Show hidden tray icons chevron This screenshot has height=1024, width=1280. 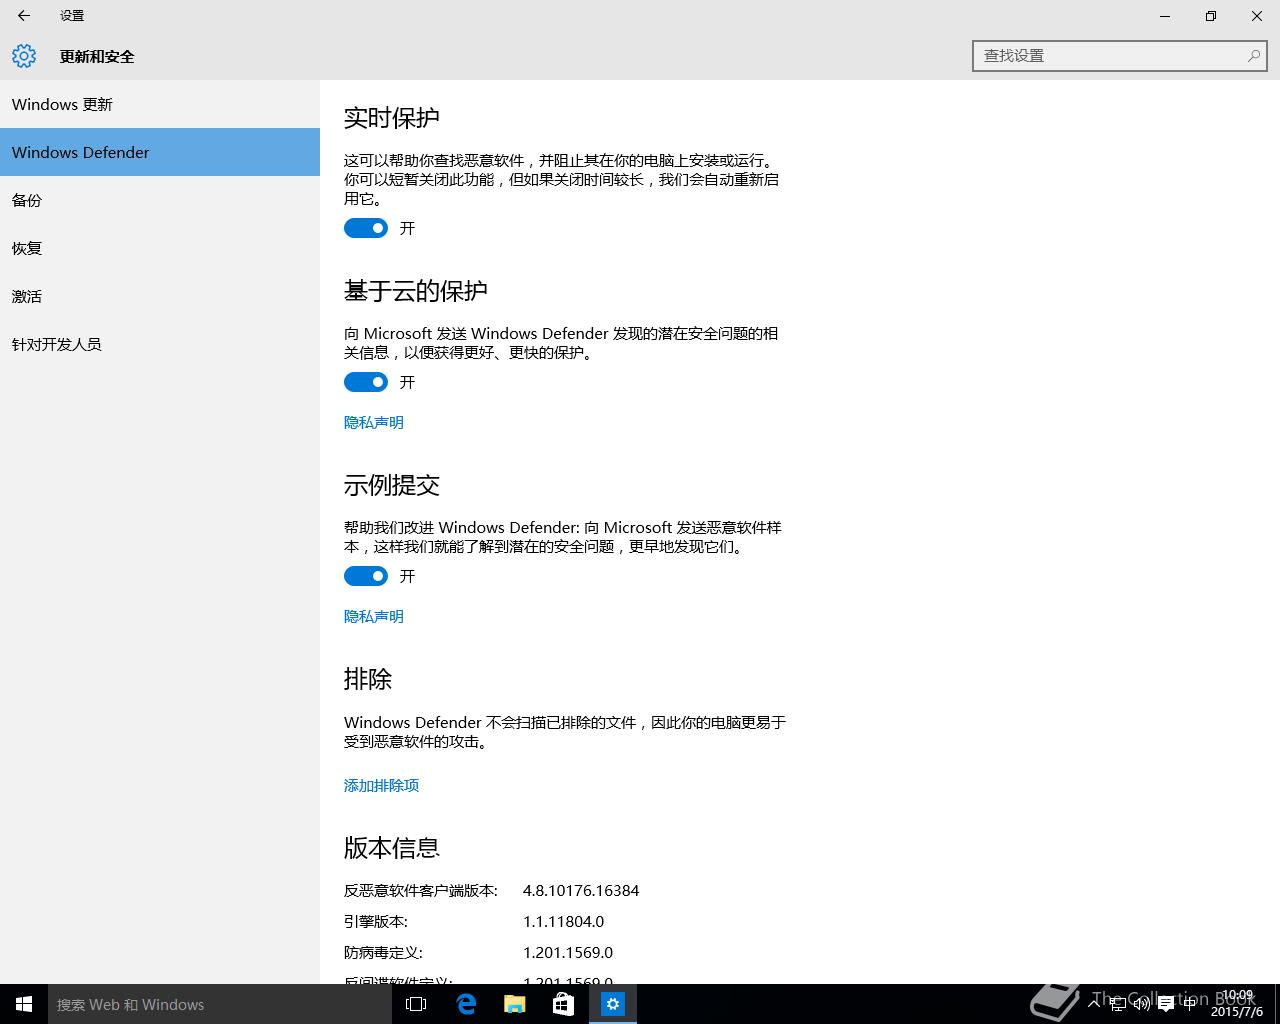(x=1096, y=1004)
